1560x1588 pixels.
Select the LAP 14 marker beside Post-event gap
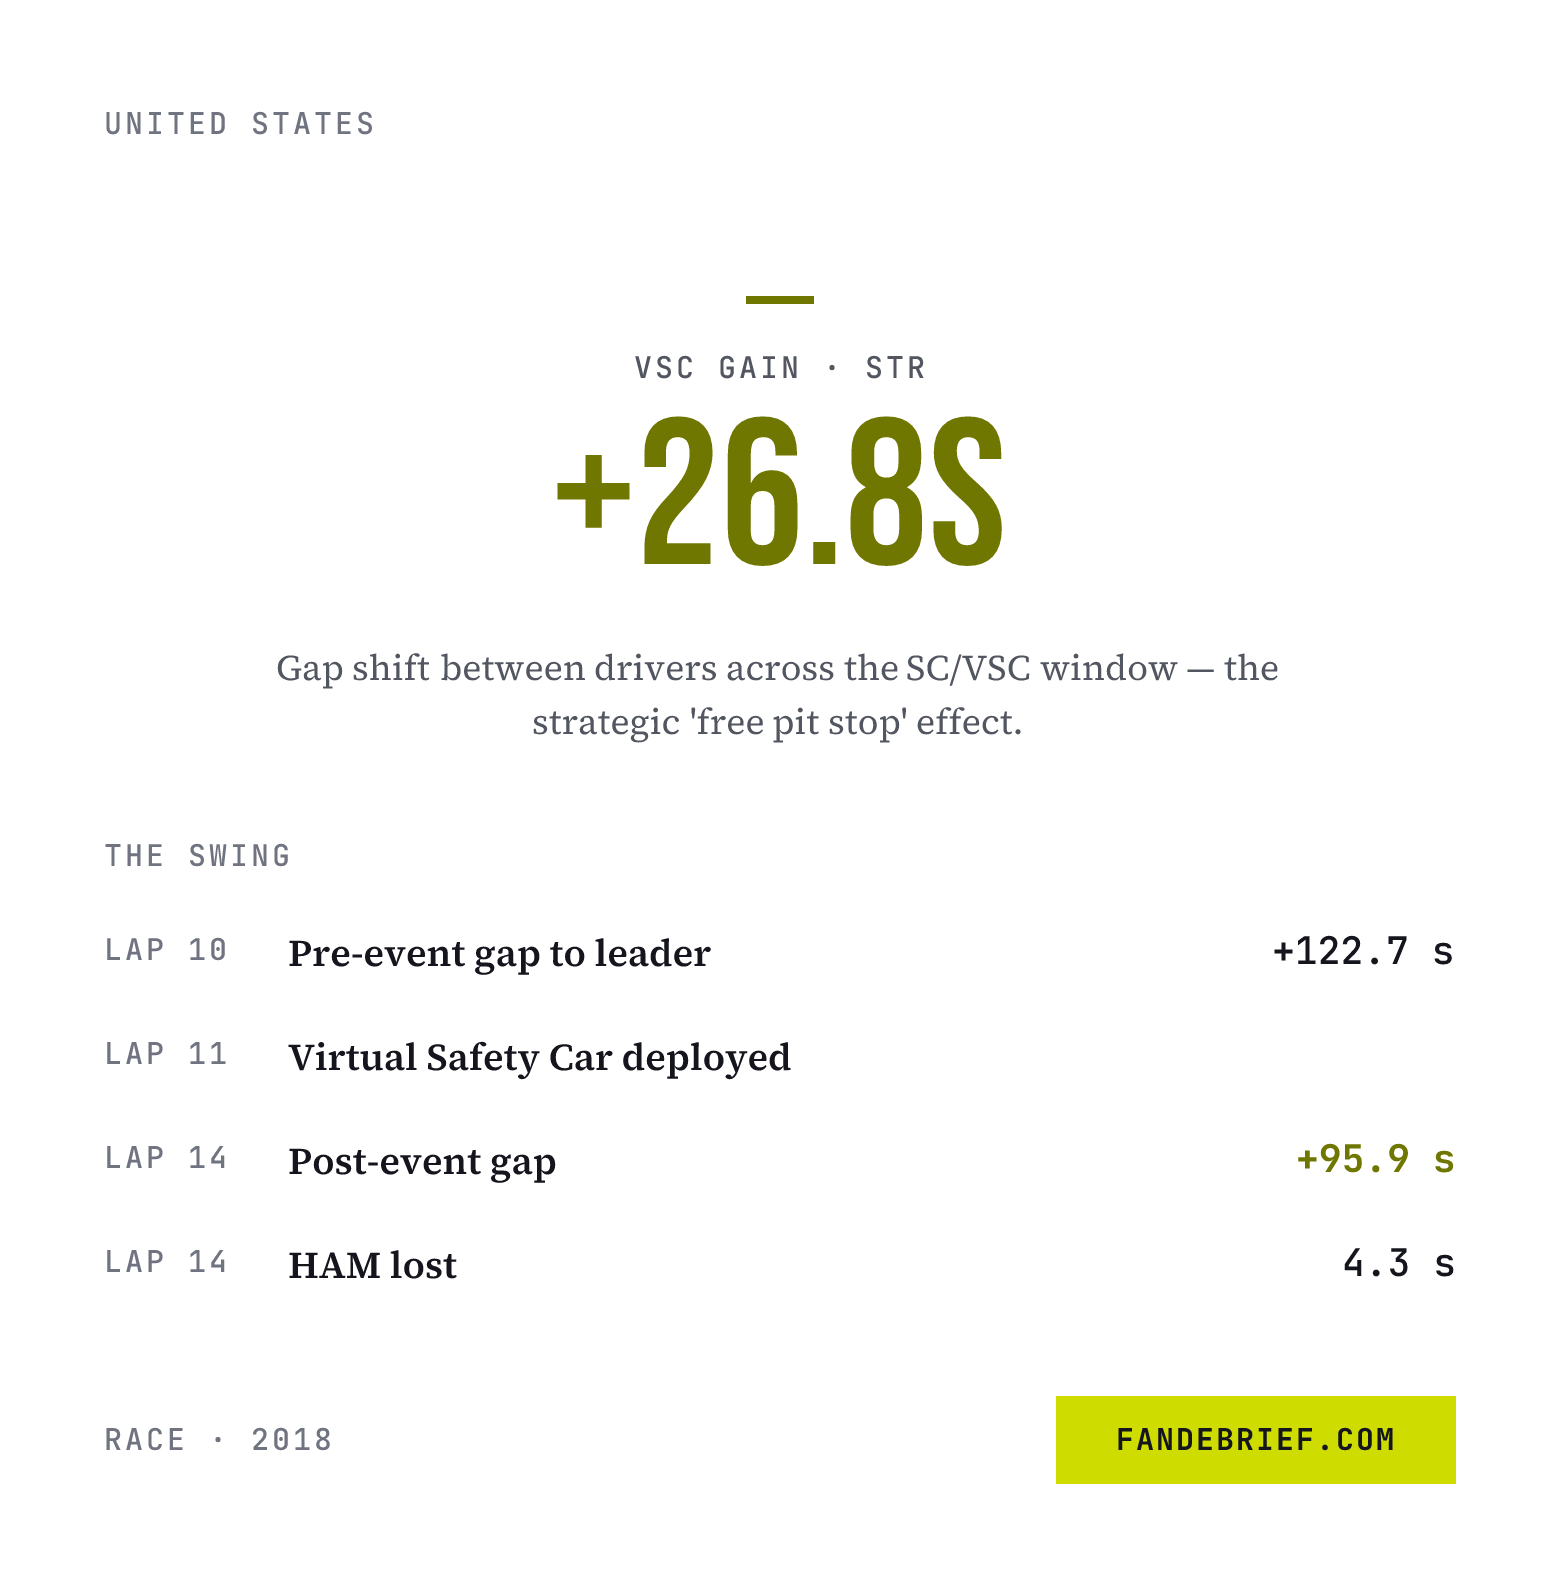167,1158
